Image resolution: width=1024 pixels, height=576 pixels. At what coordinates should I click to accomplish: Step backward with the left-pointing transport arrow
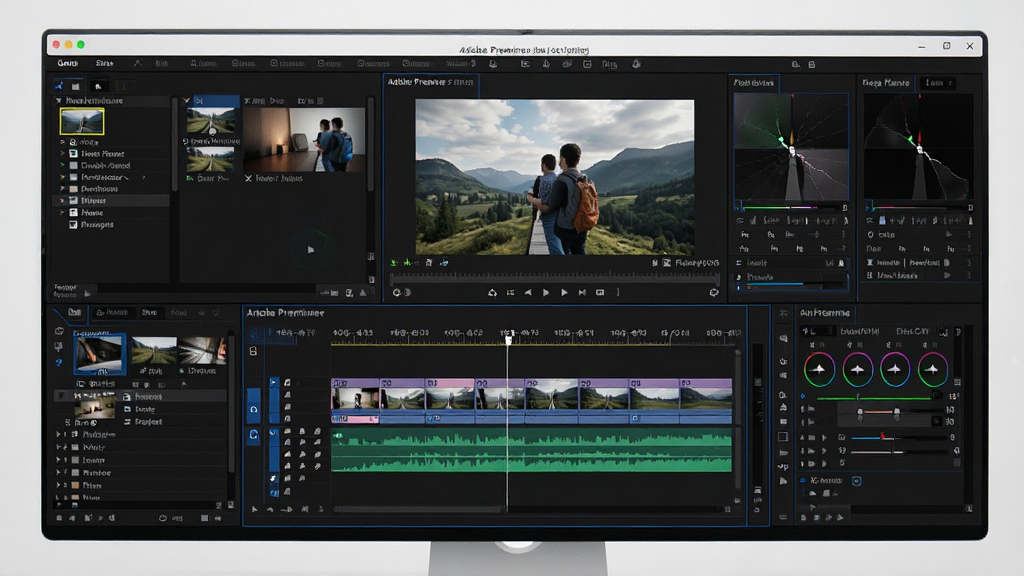pos(528,293)
